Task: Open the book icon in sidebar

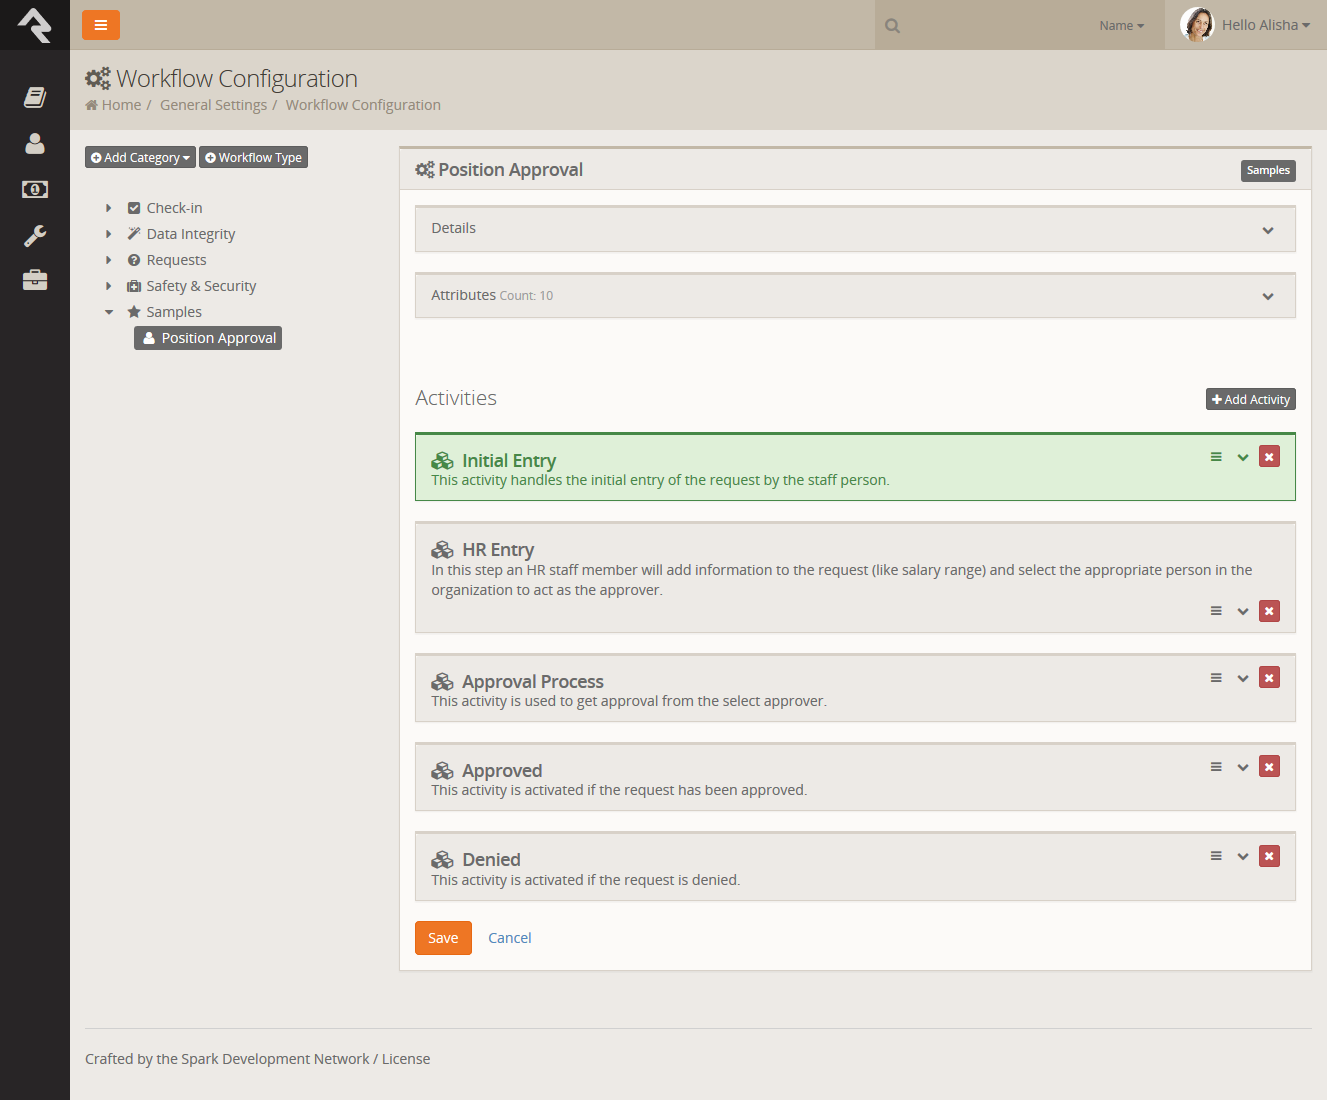Action: [x=35, y=97]
